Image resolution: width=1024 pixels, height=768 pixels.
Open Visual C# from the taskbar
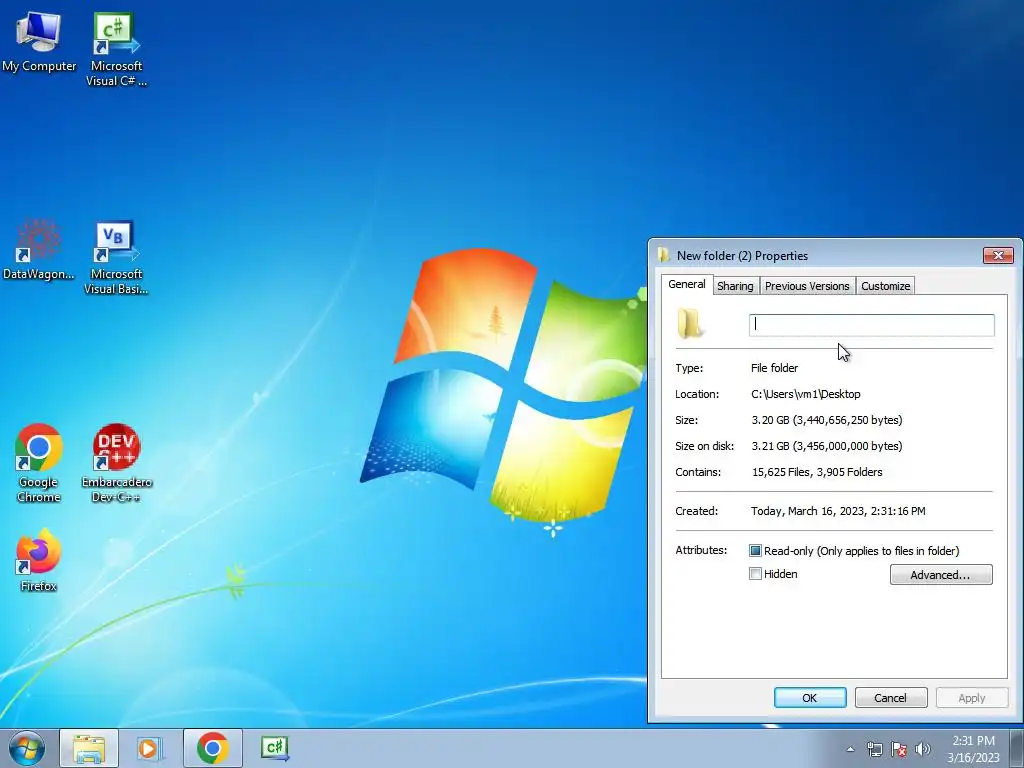pos(274,748)
